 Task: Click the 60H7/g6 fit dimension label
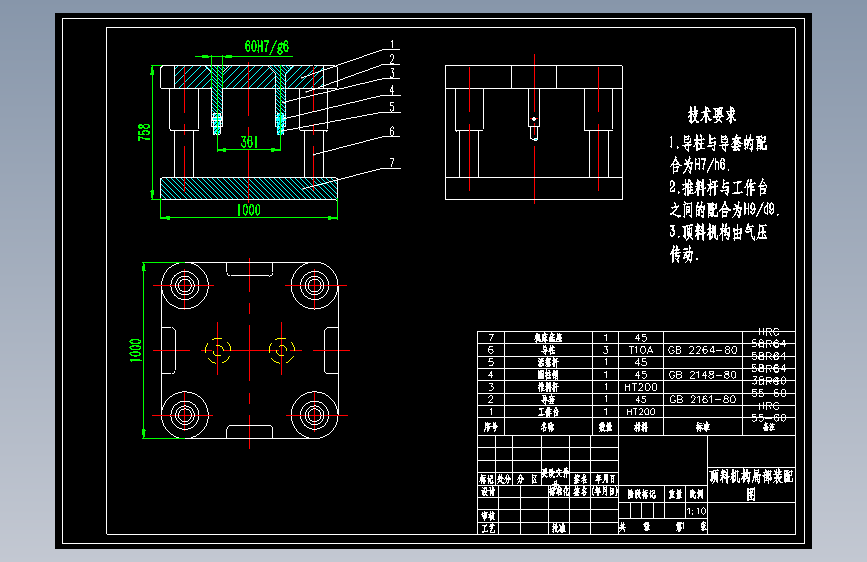[267, 46]
